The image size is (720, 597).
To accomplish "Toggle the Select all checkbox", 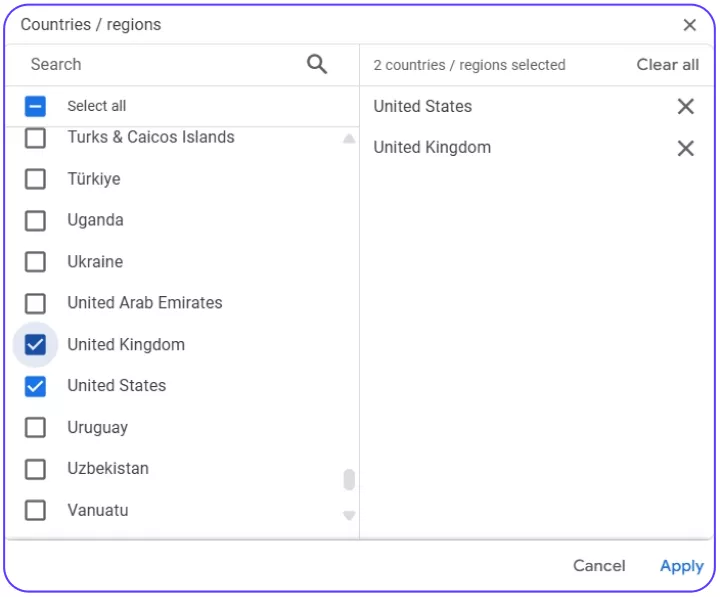I will click(x=35, y=106).
